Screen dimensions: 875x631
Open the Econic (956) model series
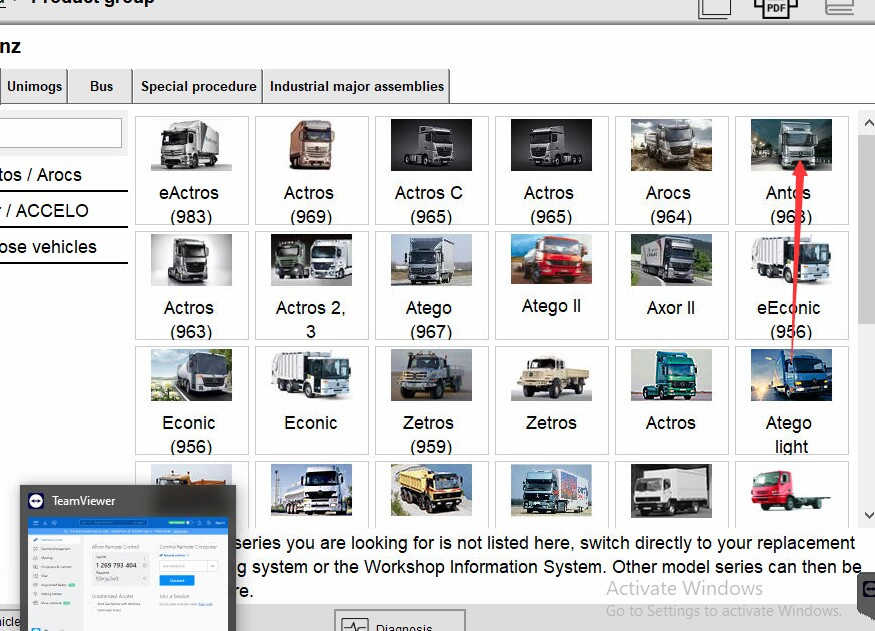coord(191,401)
